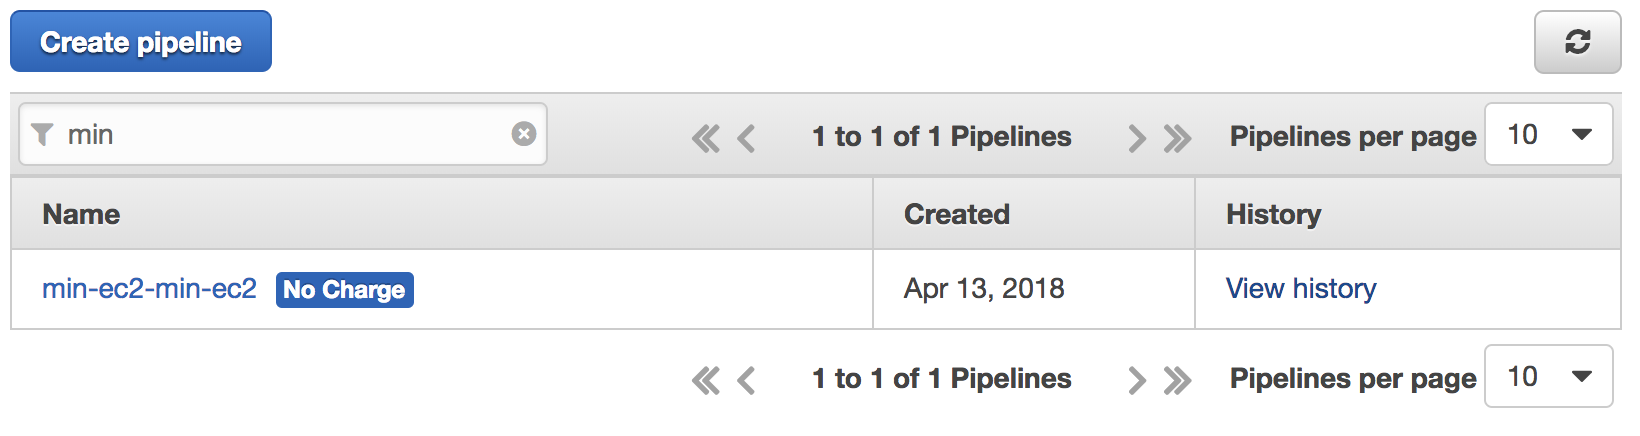Jump to last page using top double-right arrows

click(1177, 138)
